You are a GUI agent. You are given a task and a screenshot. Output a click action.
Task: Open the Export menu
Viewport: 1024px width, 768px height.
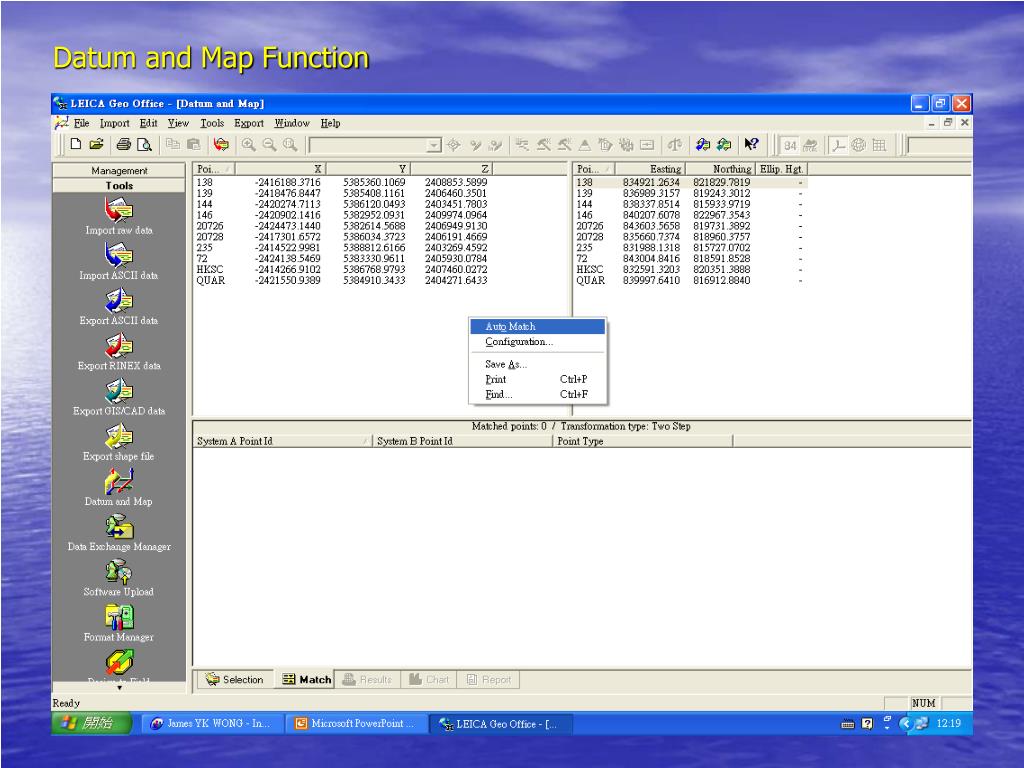point(249,123)
